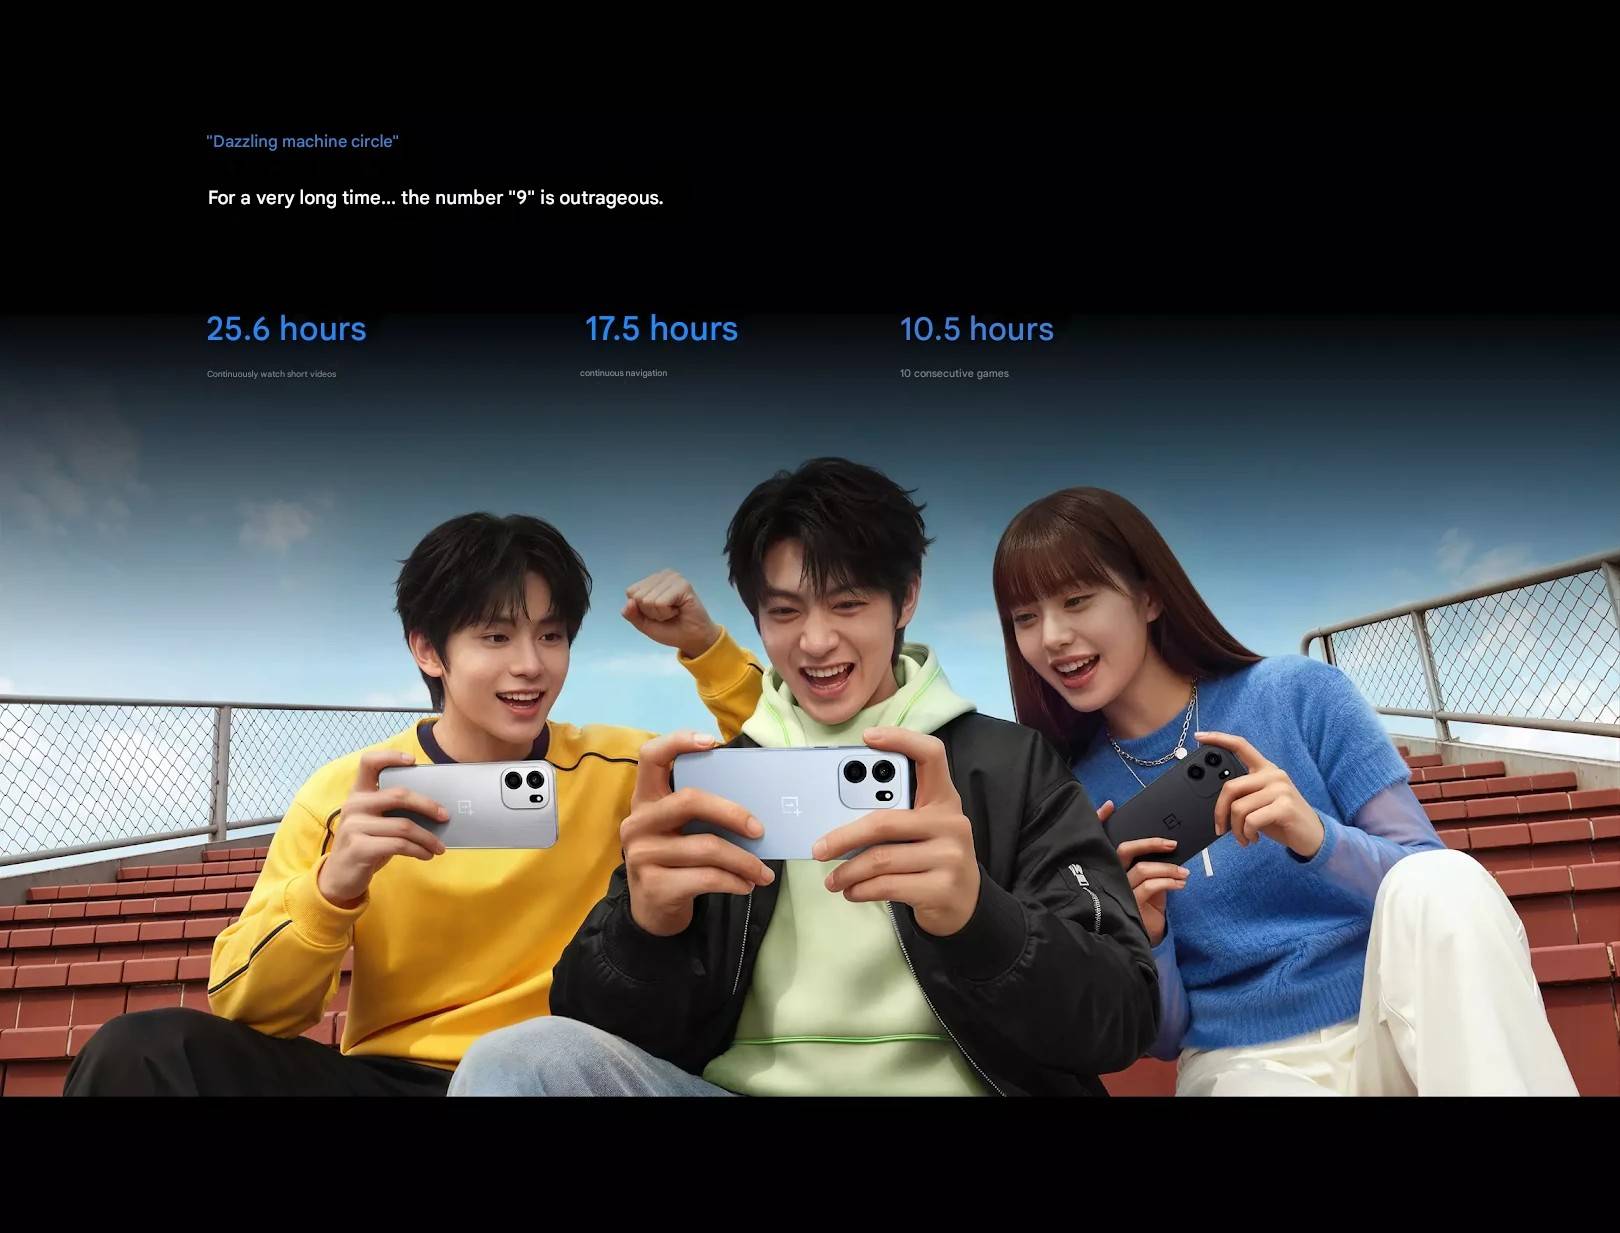Click the OnePlus logo on the silver phone

[x=465, y=806]
